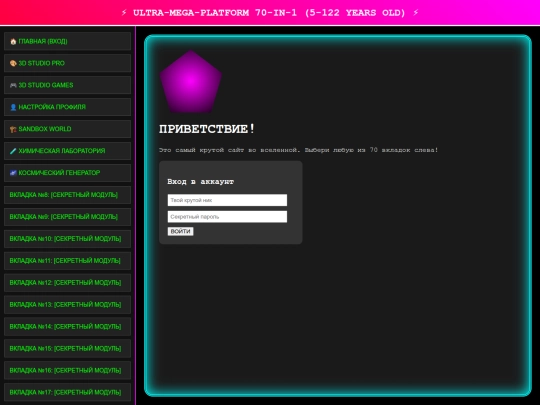Choose ВКЛАДКА №15 secret module
Screen dimensions: 540x405
pyautogui.click(x=68, y=349)
